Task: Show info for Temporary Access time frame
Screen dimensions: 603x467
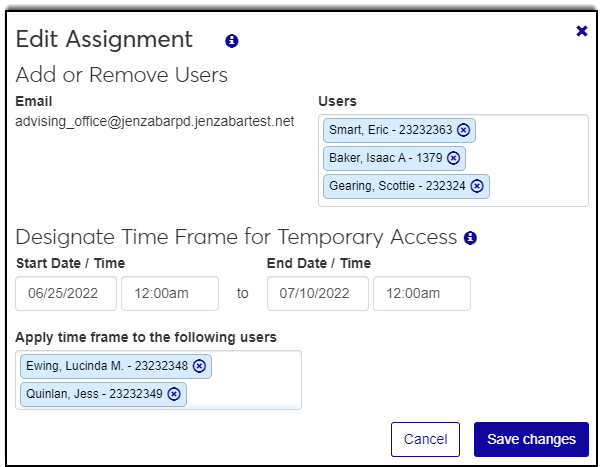Action: (470, 238)
